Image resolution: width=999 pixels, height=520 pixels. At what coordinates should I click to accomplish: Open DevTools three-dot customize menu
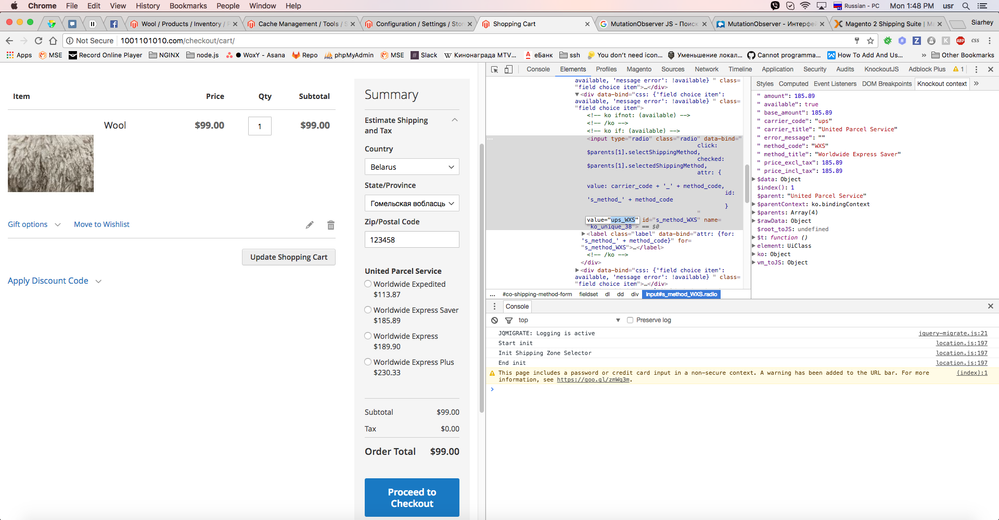(975, 69)
